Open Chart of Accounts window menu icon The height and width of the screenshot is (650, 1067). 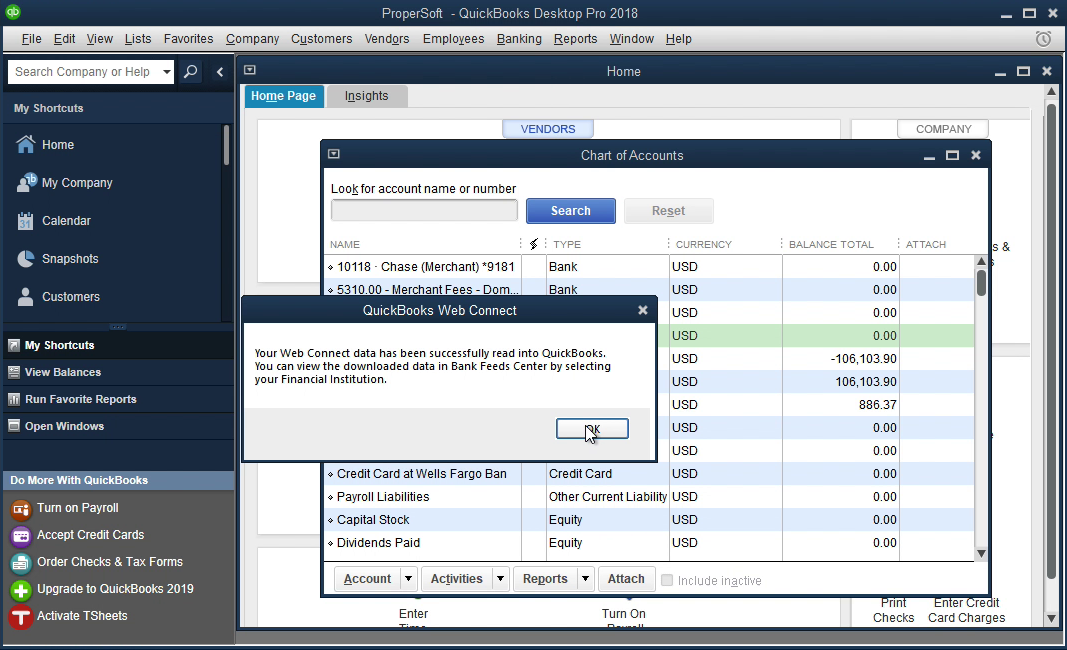333,154
